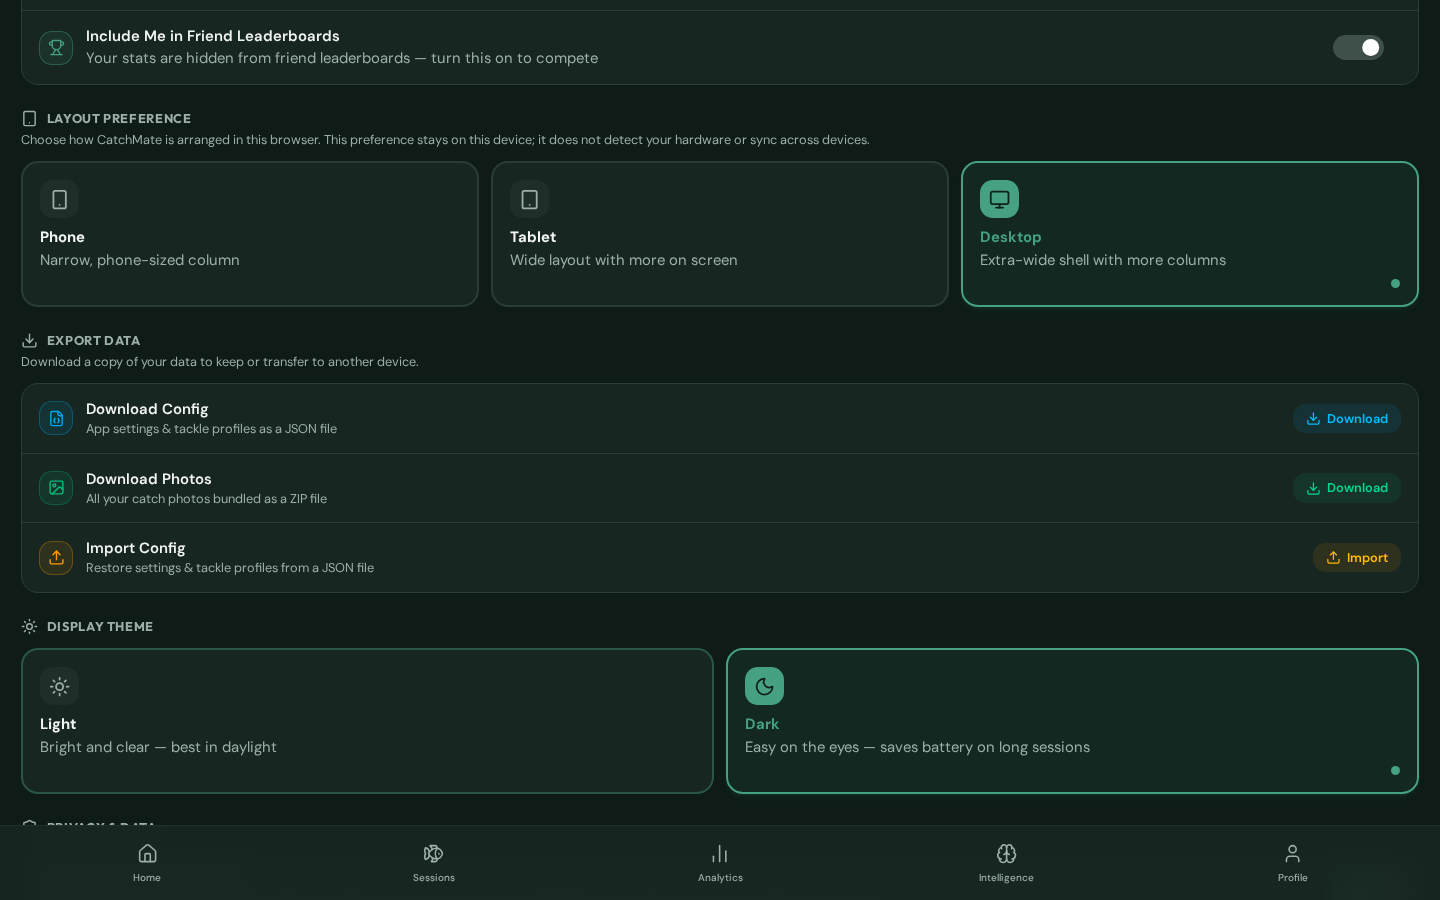Select the Phone layout option
This screenshot has width=1440, height=900.
click(250, 234)
